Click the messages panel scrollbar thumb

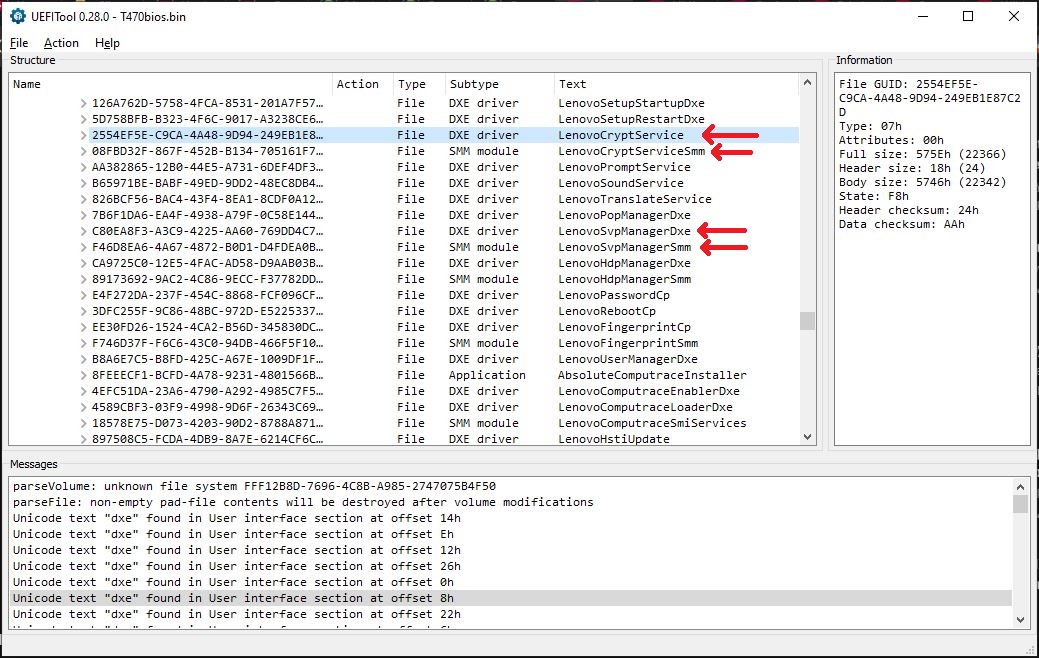[x=1020, y=504]
